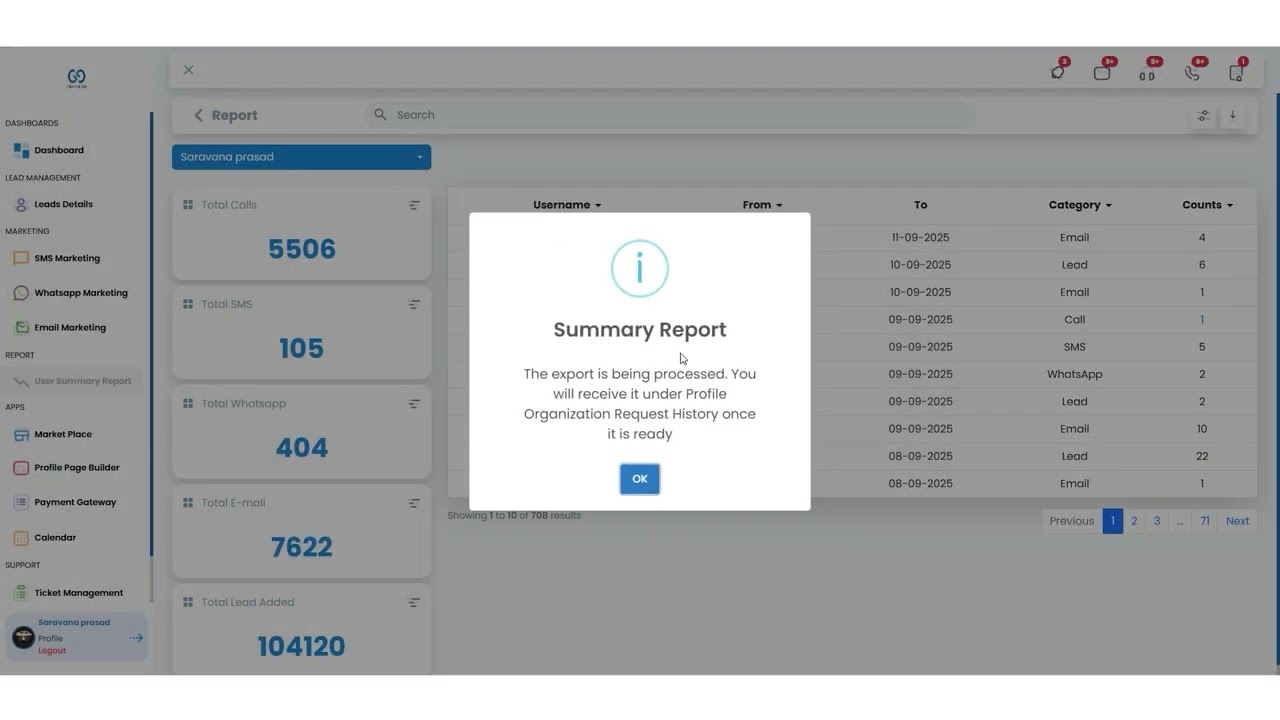Click the profile arrow icon

136,637
